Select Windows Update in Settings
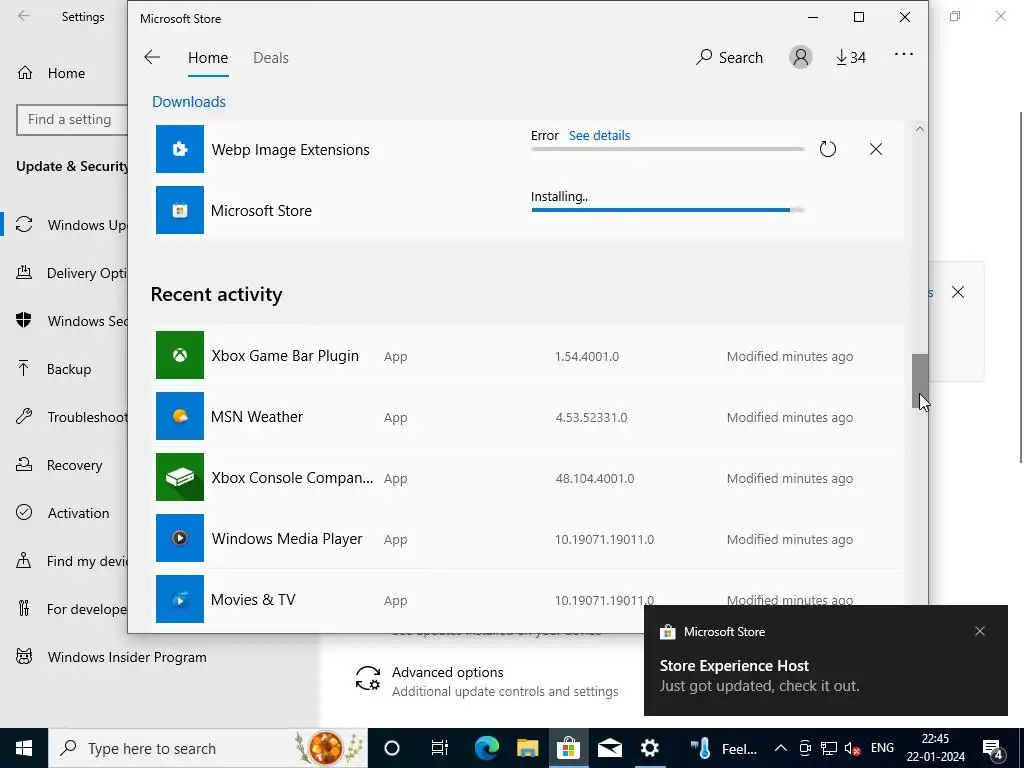The width and height of the screenshot is (1024, 768). [x=72, y=225]
